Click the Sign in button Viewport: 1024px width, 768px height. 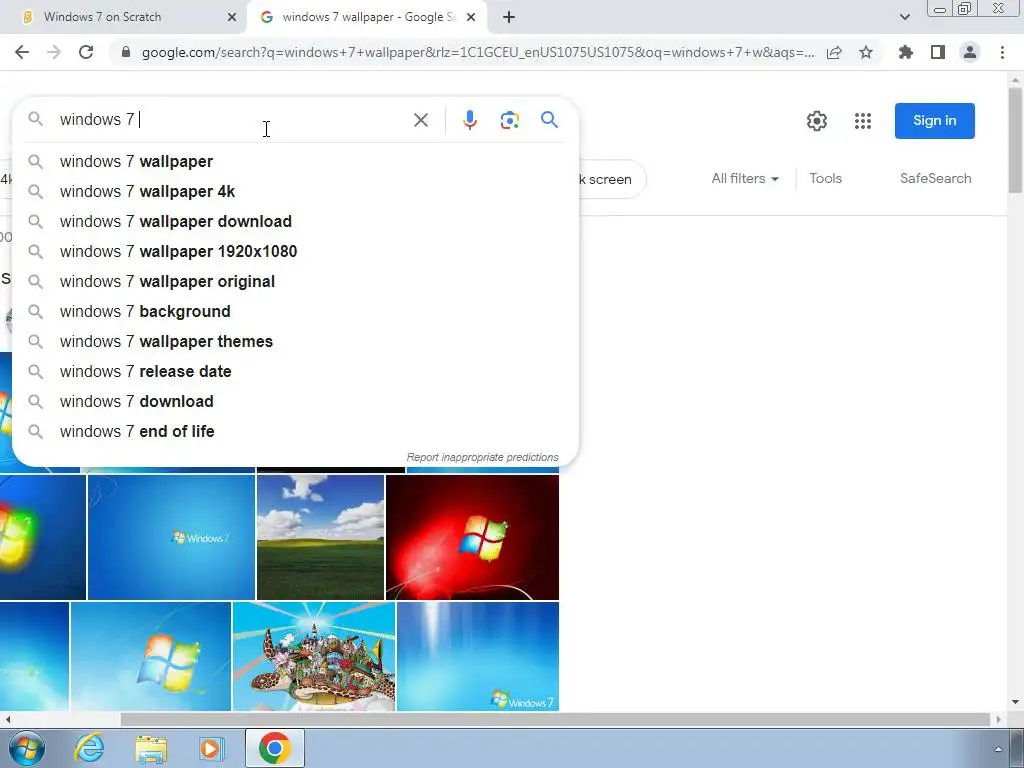[x=935, y=121]
